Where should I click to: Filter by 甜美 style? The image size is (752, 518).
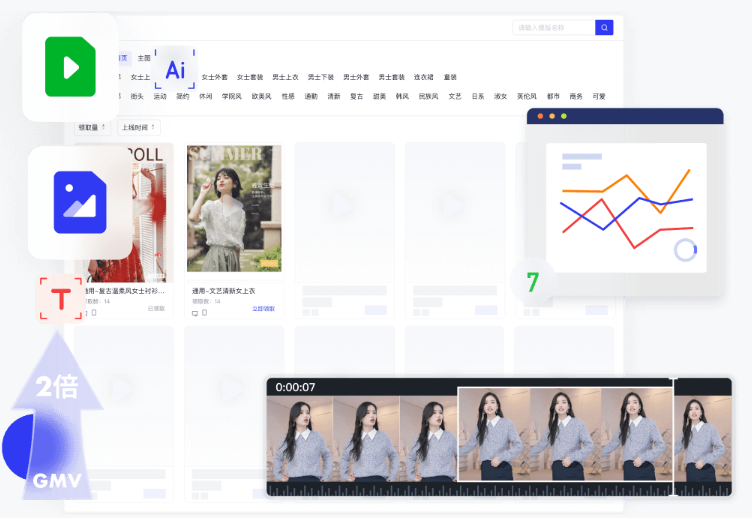[x=380, y=96]
